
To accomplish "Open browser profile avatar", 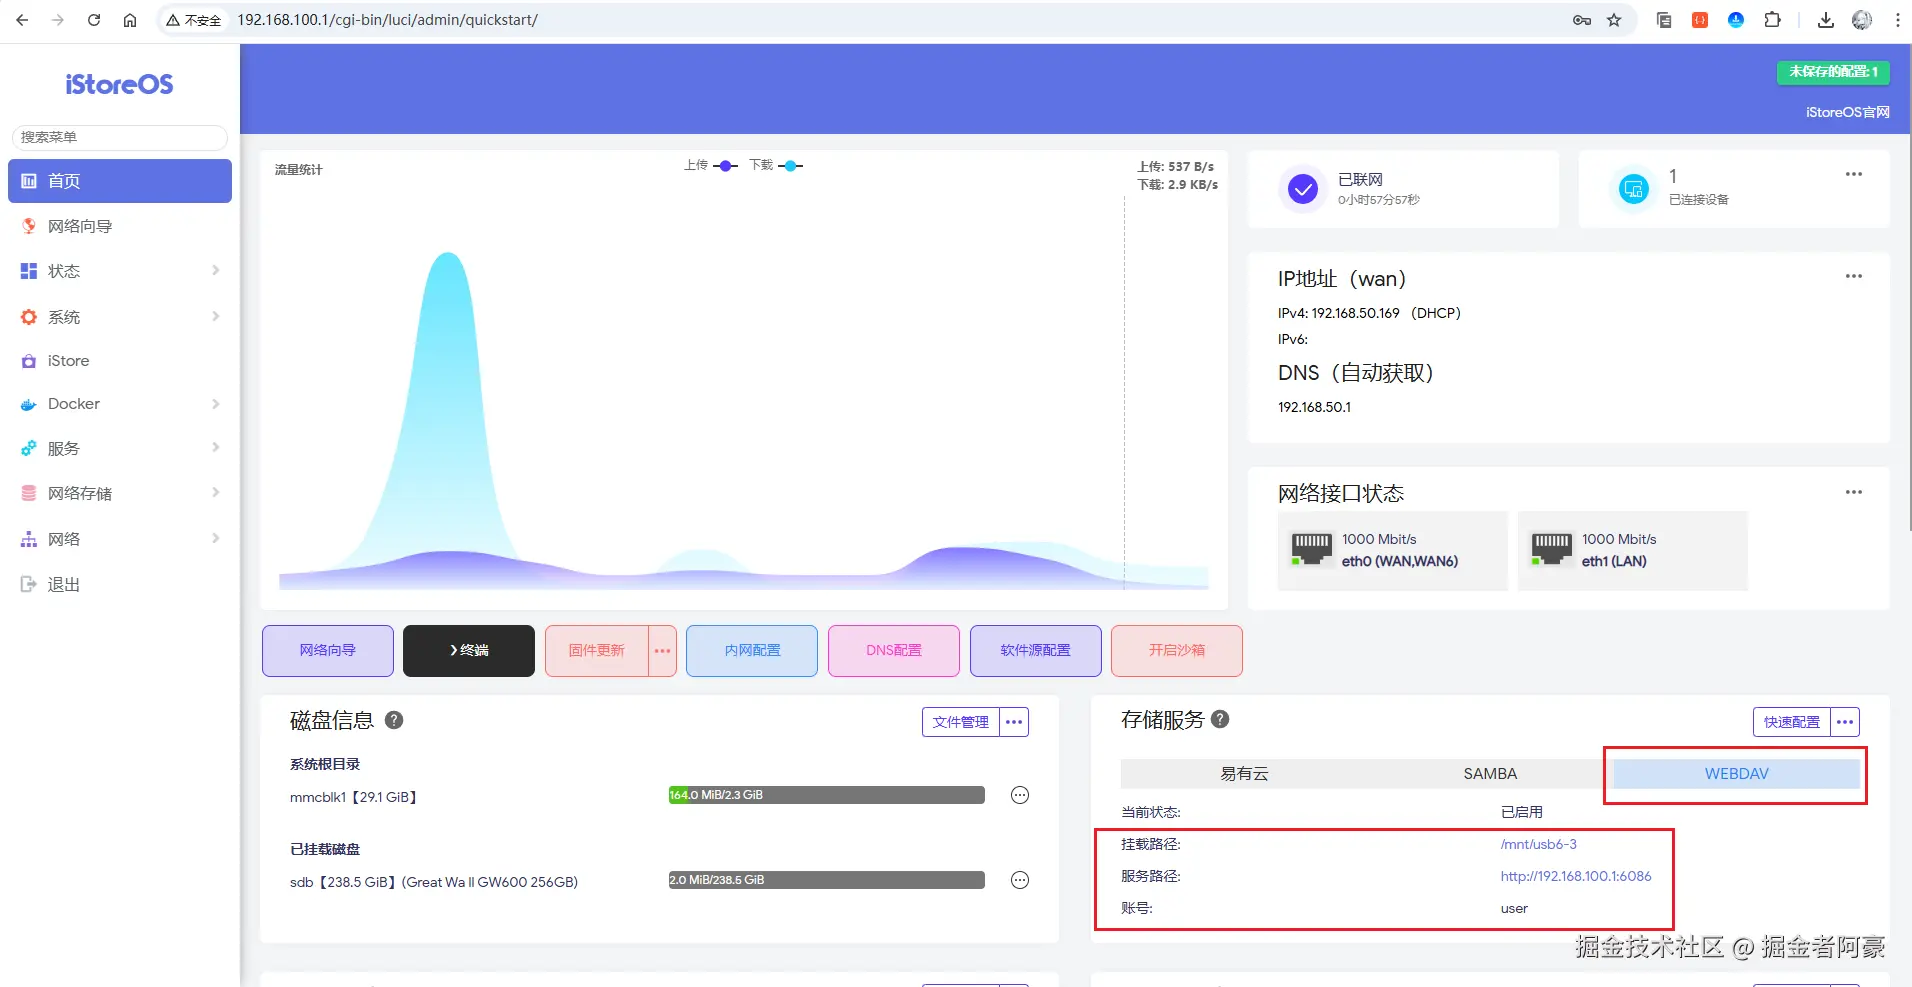I will pyautogui.click(x=1862, y=20).
